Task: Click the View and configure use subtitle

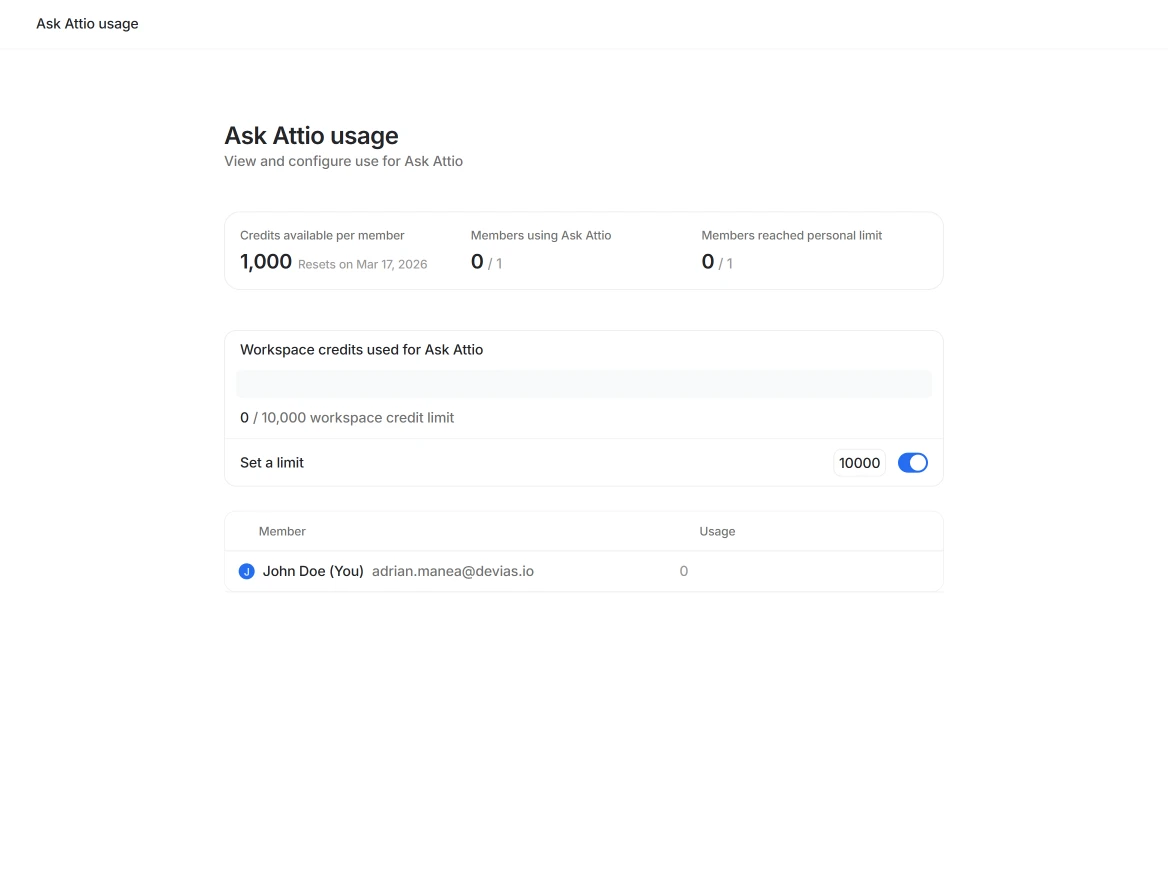Action: (x=343, y=161)
